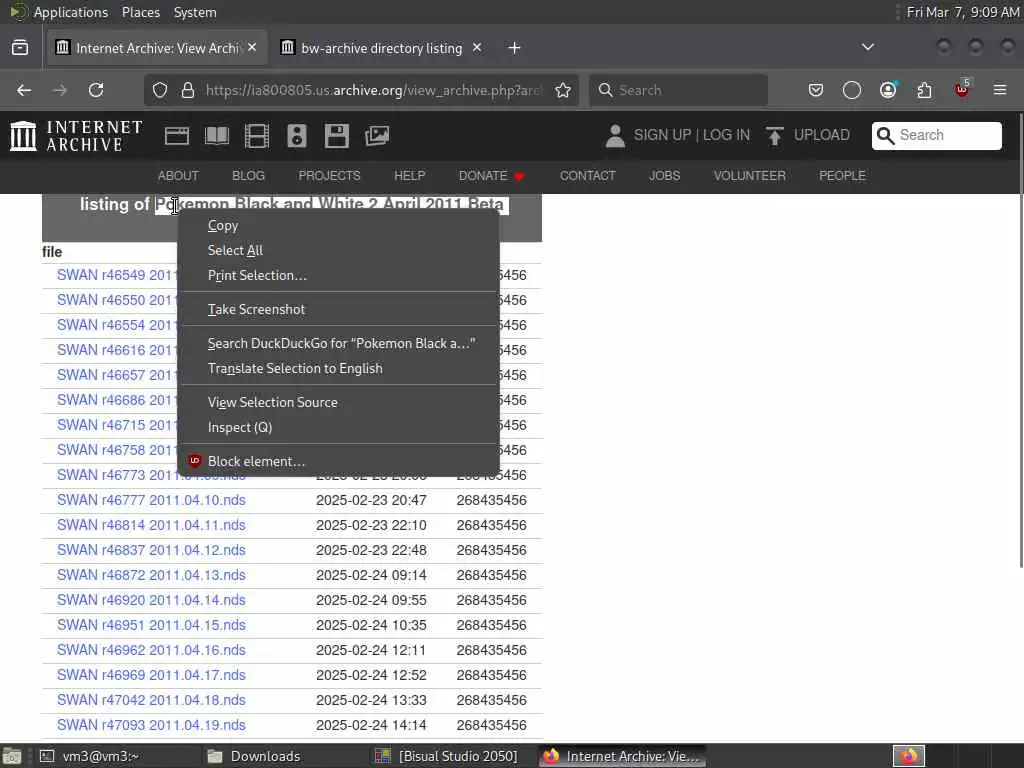The width and height of the screenshot is (1024, 768).
Task: Open SWAN r46920 2011.04.14.nds file link
Action: click(x=151, y=600)
